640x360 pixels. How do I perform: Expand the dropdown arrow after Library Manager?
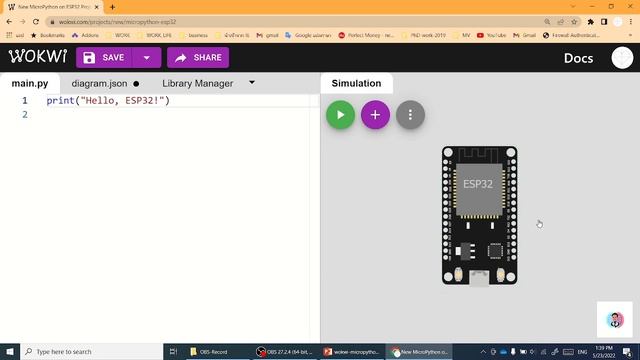(x=252, y=82)
